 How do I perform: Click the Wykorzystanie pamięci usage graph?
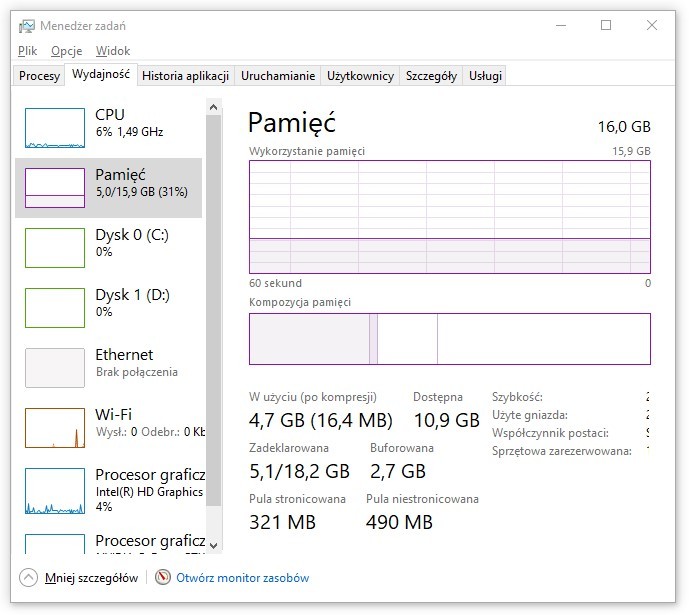(450, 217)
